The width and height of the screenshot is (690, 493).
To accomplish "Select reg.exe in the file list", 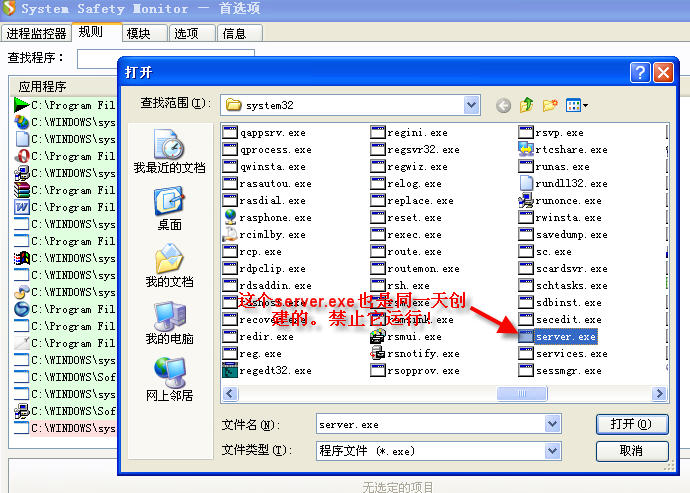I will click(x=252, y=353).
